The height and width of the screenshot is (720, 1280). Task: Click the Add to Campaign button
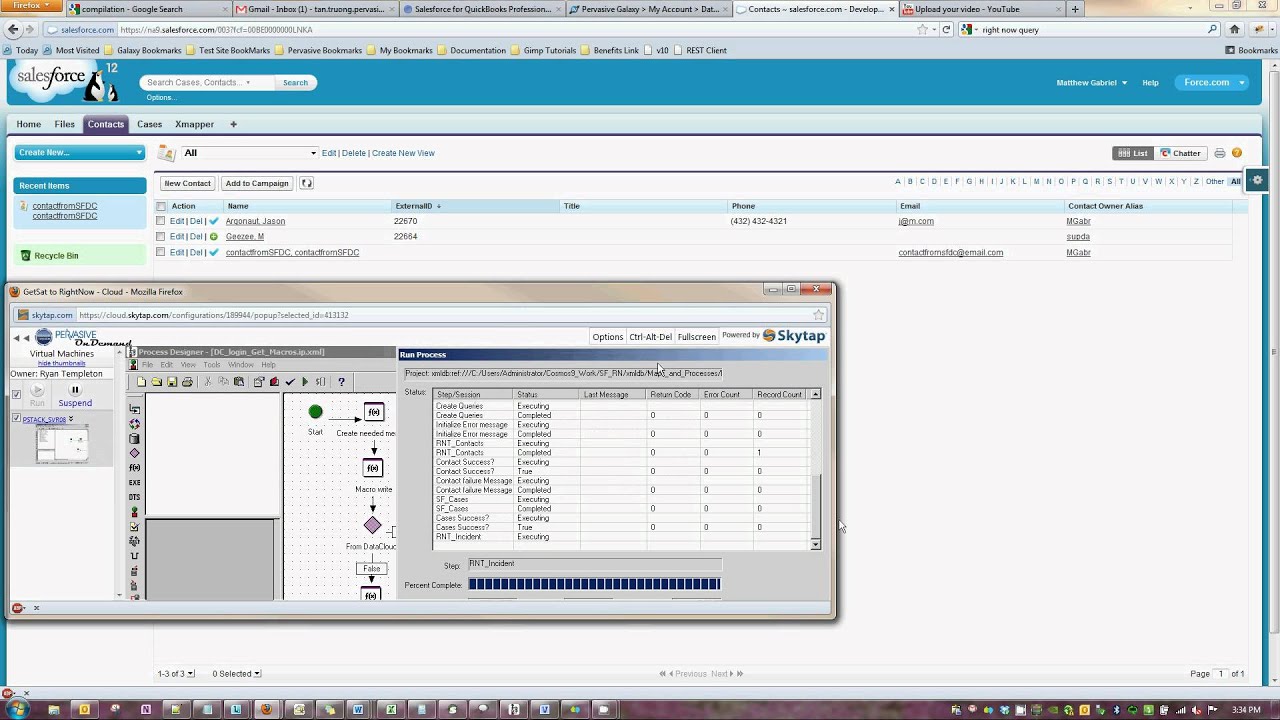pos(257,183)
